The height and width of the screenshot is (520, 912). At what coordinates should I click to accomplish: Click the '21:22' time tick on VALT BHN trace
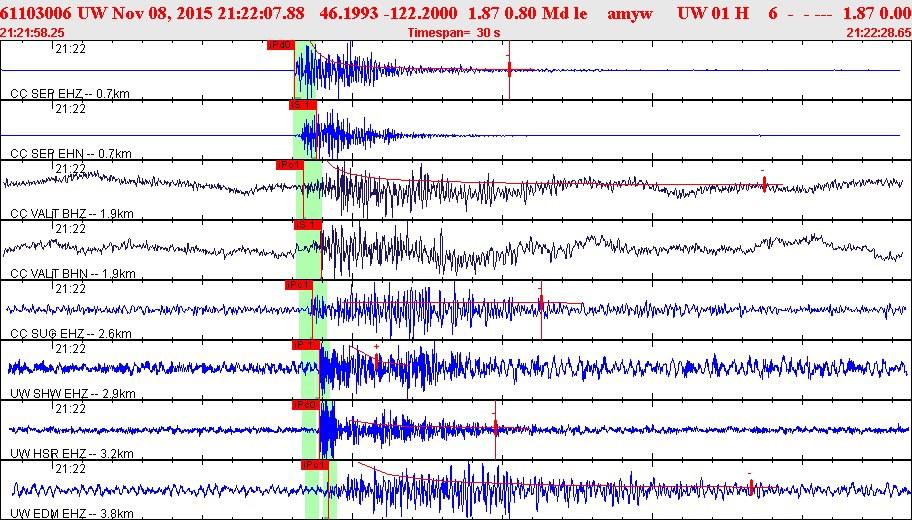(x=70, y=229)
